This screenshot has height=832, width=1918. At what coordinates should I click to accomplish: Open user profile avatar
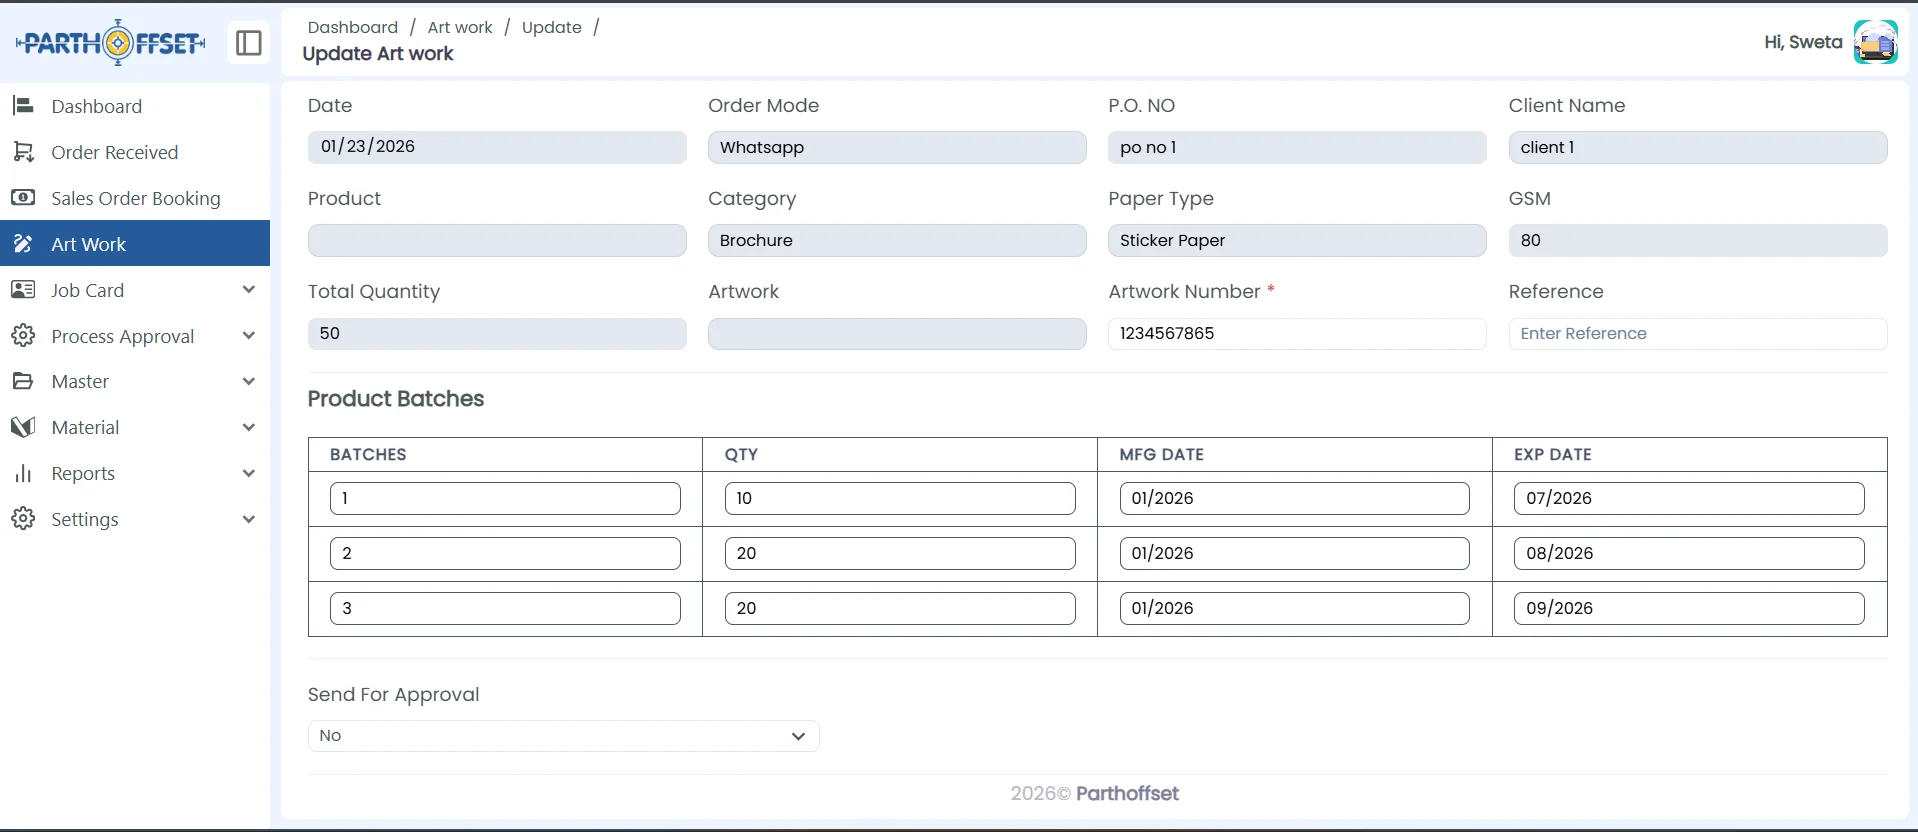[1875, 42]
